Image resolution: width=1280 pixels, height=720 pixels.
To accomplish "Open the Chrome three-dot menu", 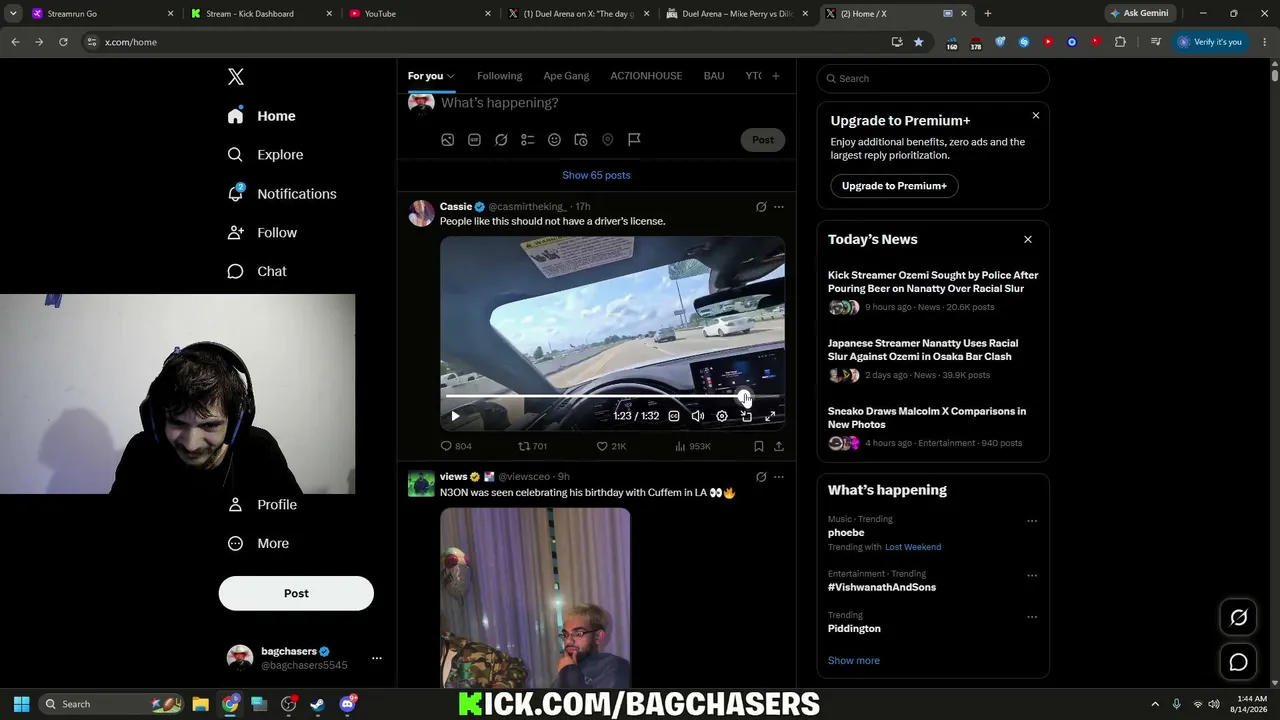I will (1263, 42).
